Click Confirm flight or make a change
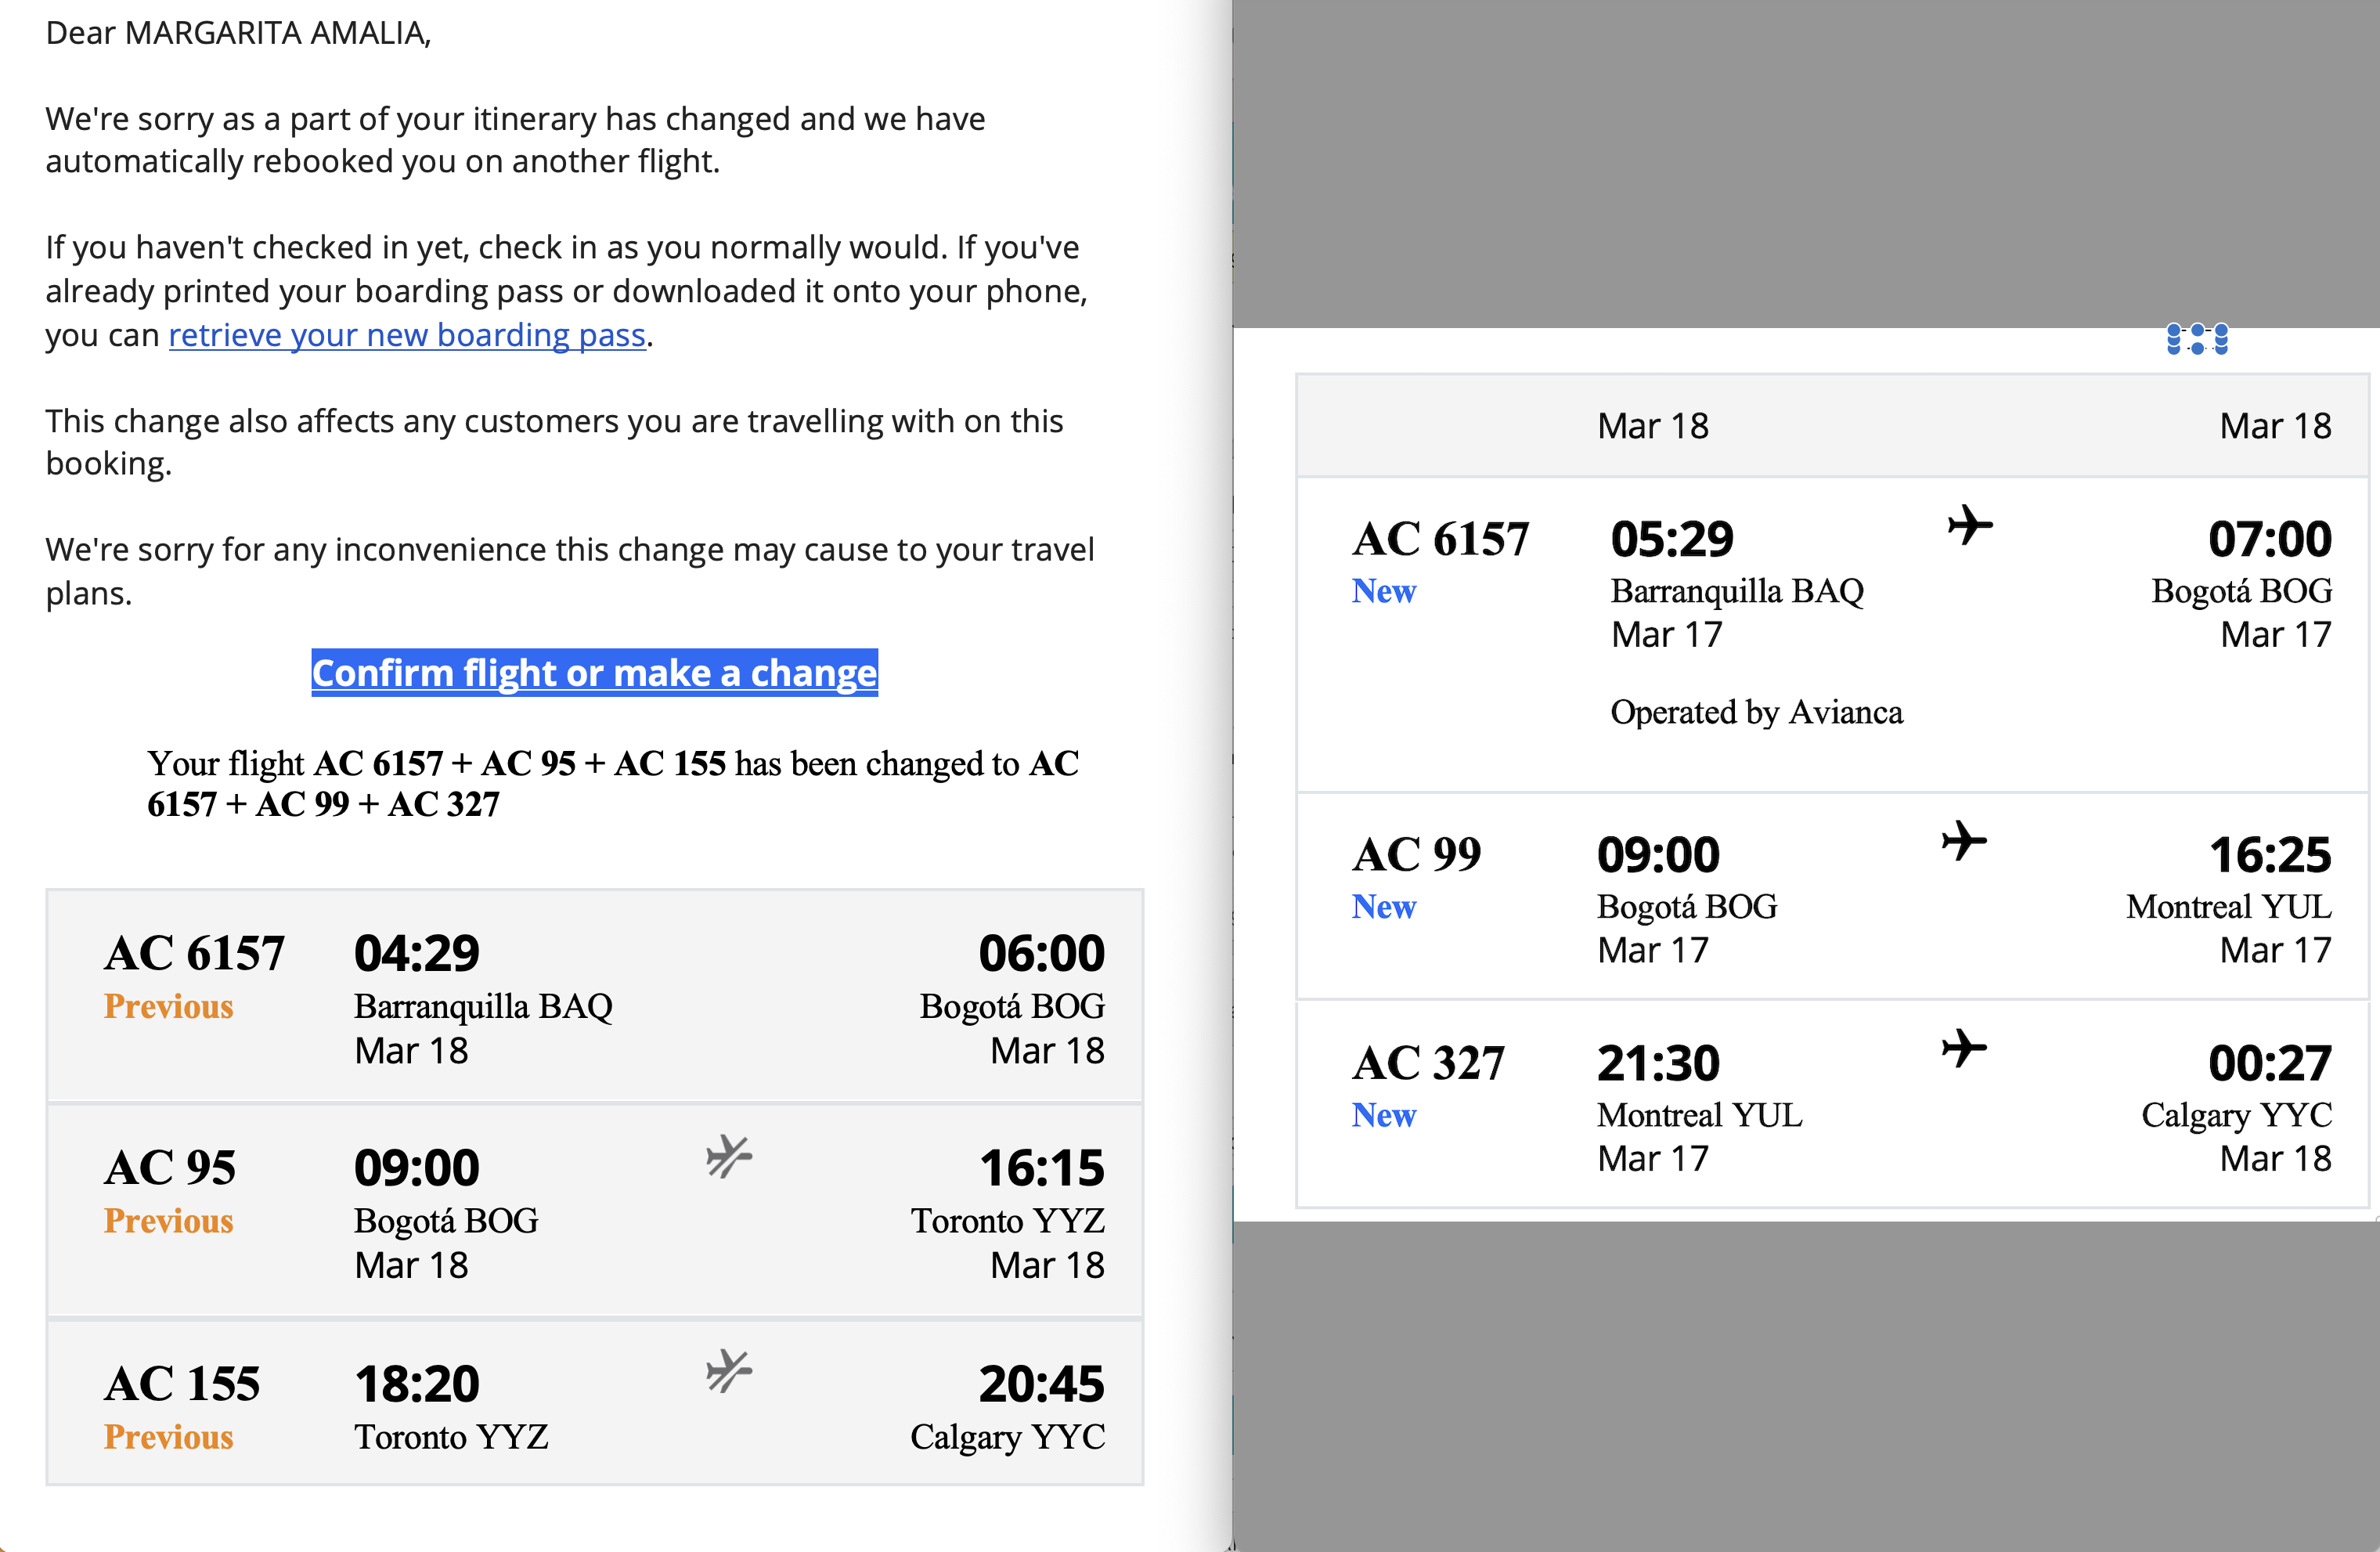Image resolution: width=2380 pixels, height=1552 pixels. pyautogui.click(x=594, y=673)
